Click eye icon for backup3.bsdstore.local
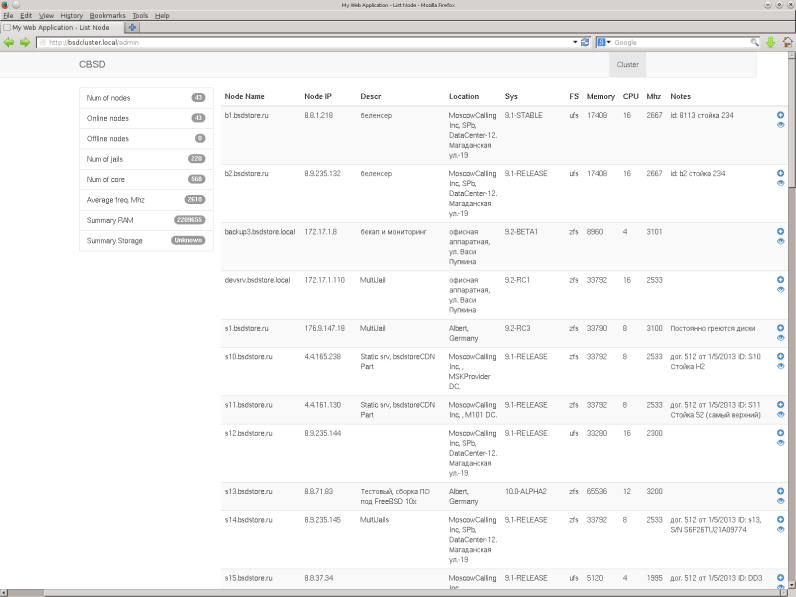 point(780,242)
